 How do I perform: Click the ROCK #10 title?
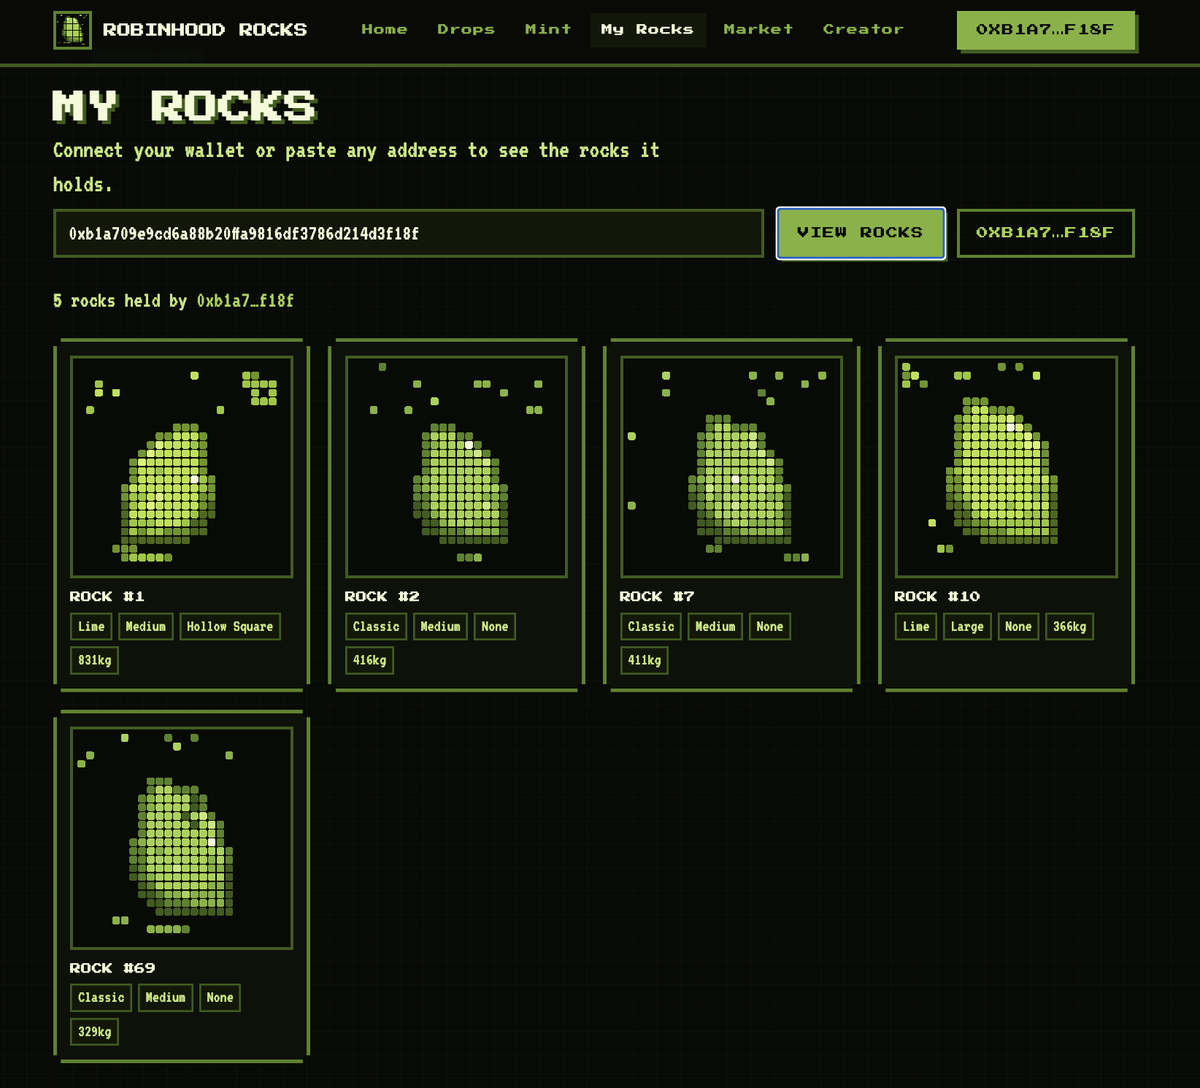tap(937, 597)
